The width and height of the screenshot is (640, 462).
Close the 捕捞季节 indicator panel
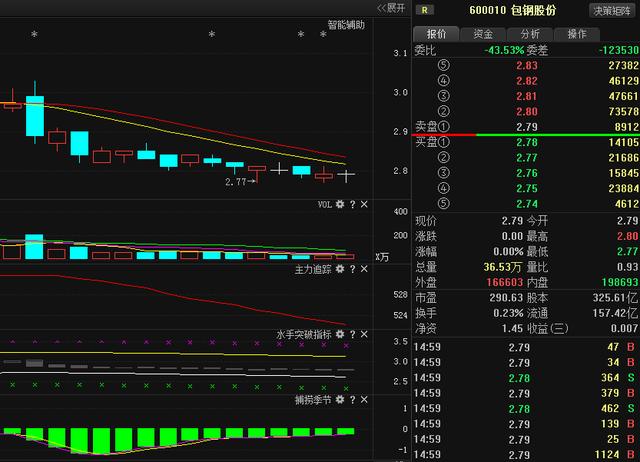(364, 399)
